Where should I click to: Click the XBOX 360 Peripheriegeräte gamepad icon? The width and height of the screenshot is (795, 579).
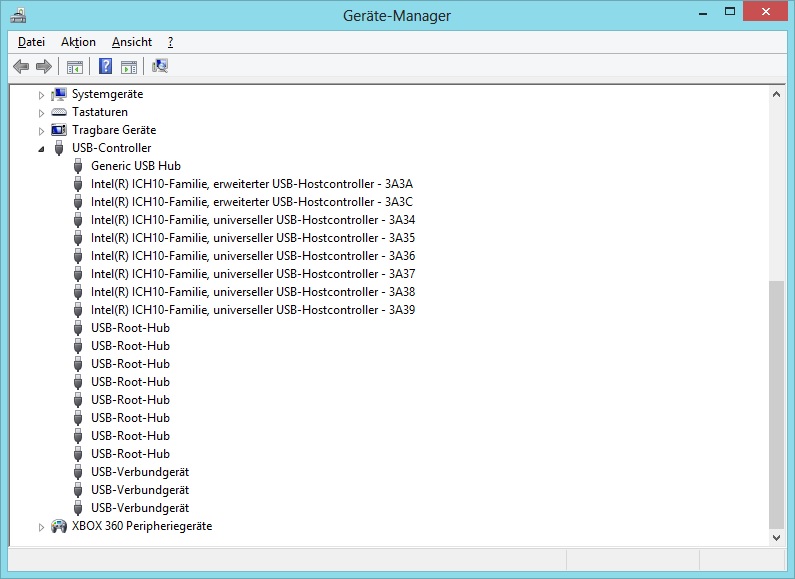pos(59,526)
